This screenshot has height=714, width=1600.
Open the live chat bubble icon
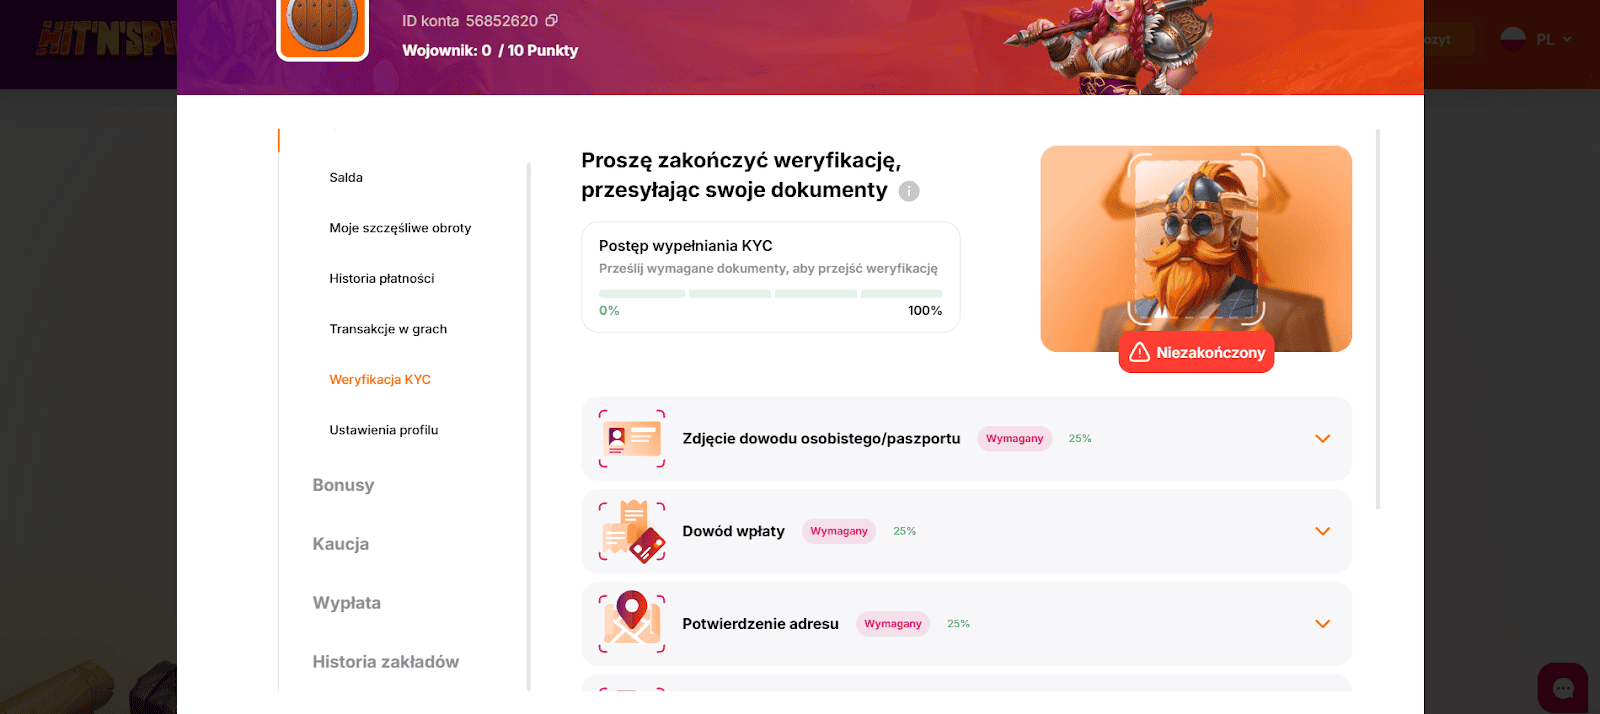click(x=1562, y=688)
